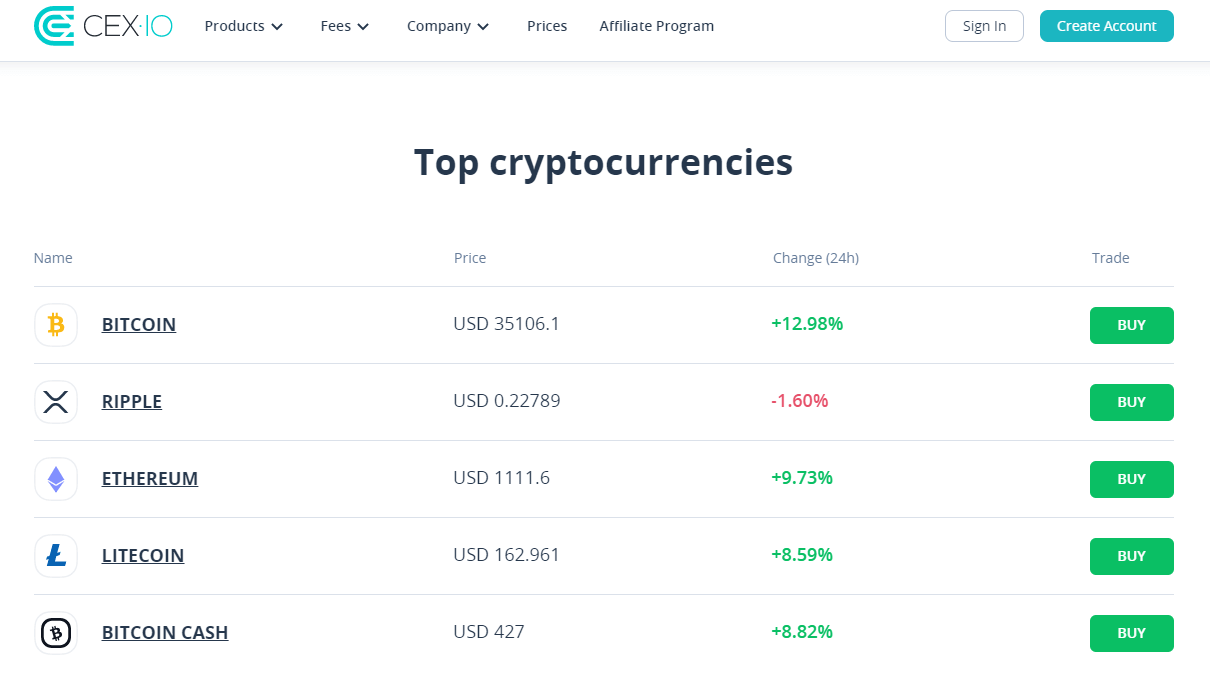The height and width of the screenshot is (687, 1210).
Task: Click the Bitcoin Cash price USD 427
Action: (489, 632)
